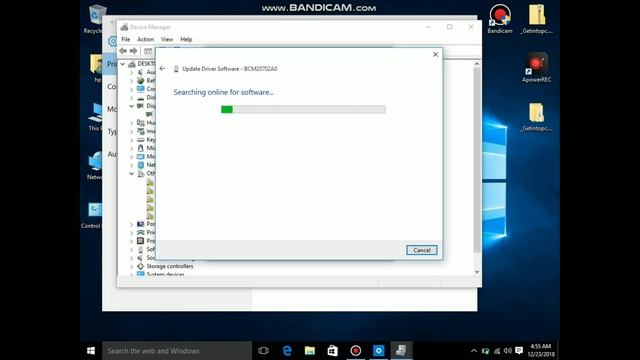Open the top Getintopc zip folder

point(537,19)
